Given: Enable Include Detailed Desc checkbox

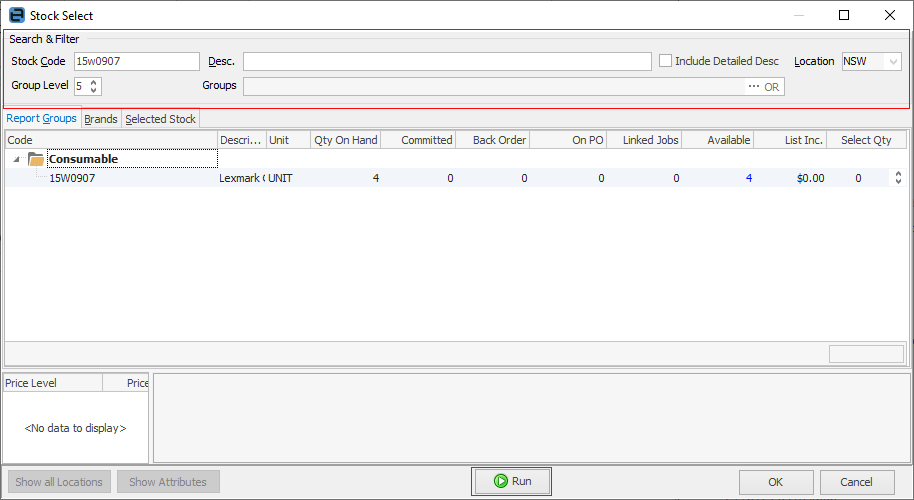Looking at the screenshot, I should 665,61.
